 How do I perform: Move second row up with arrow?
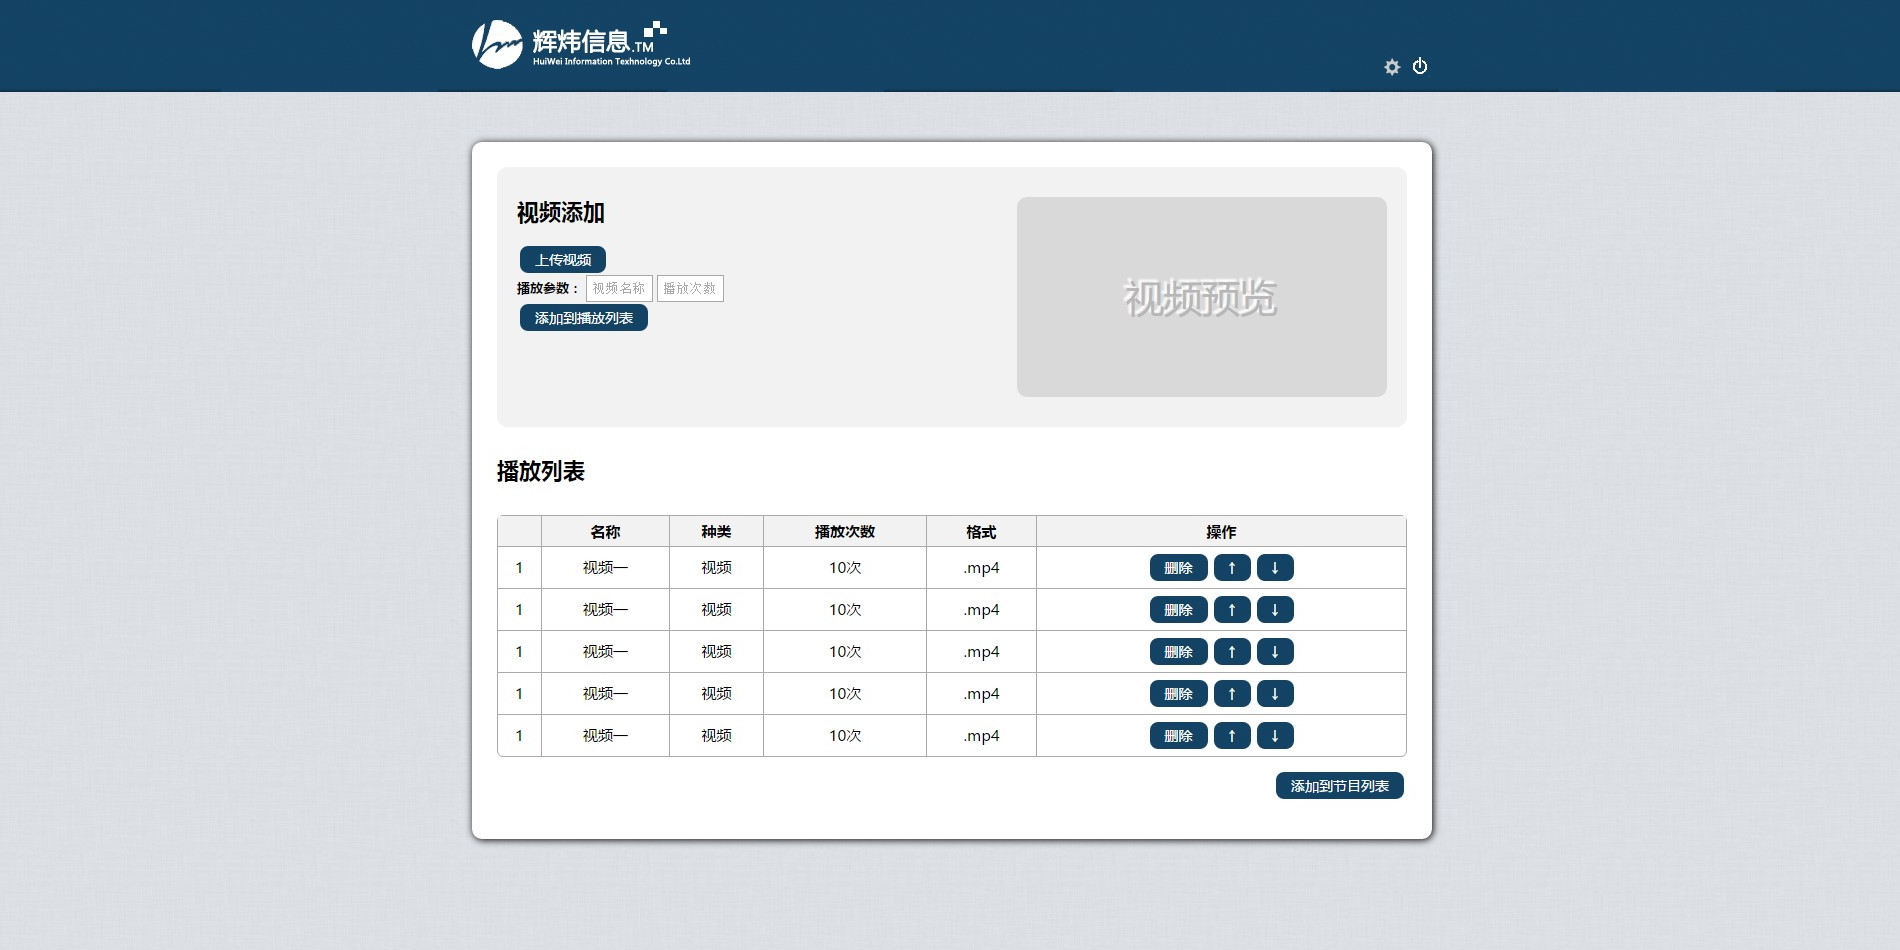tap(1232, 610)
